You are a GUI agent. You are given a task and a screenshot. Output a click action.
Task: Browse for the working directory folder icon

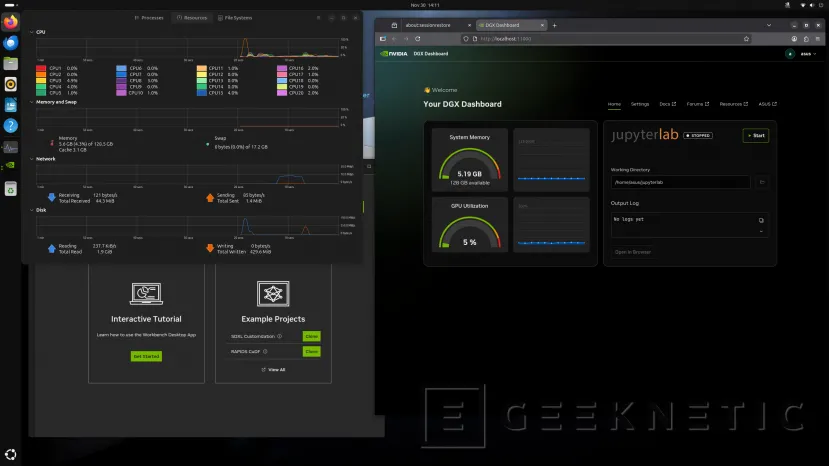(x=762, y=182)
